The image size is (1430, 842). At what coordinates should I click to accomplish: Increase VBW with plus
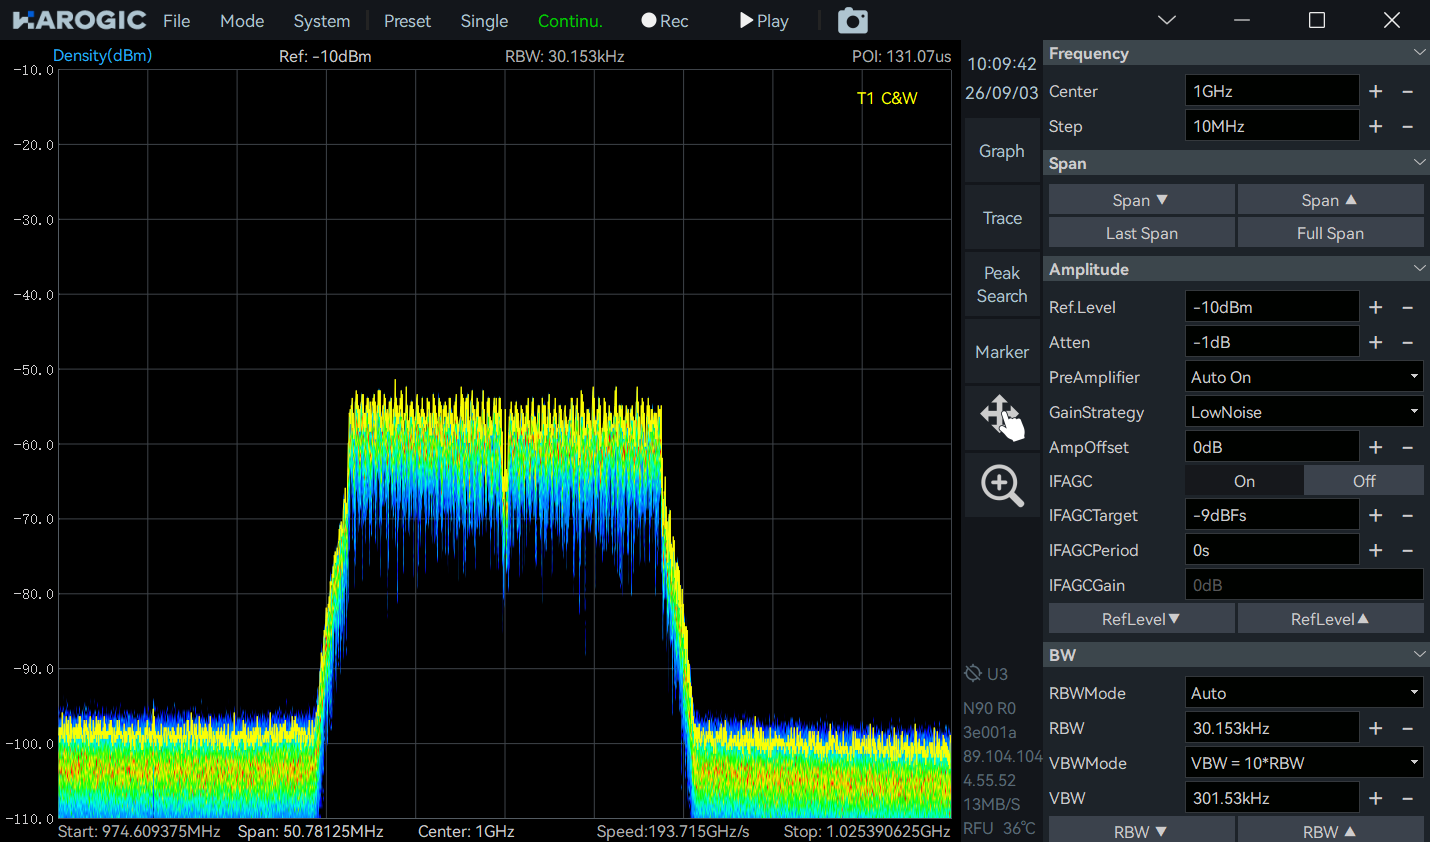[x=1376, y=798]
